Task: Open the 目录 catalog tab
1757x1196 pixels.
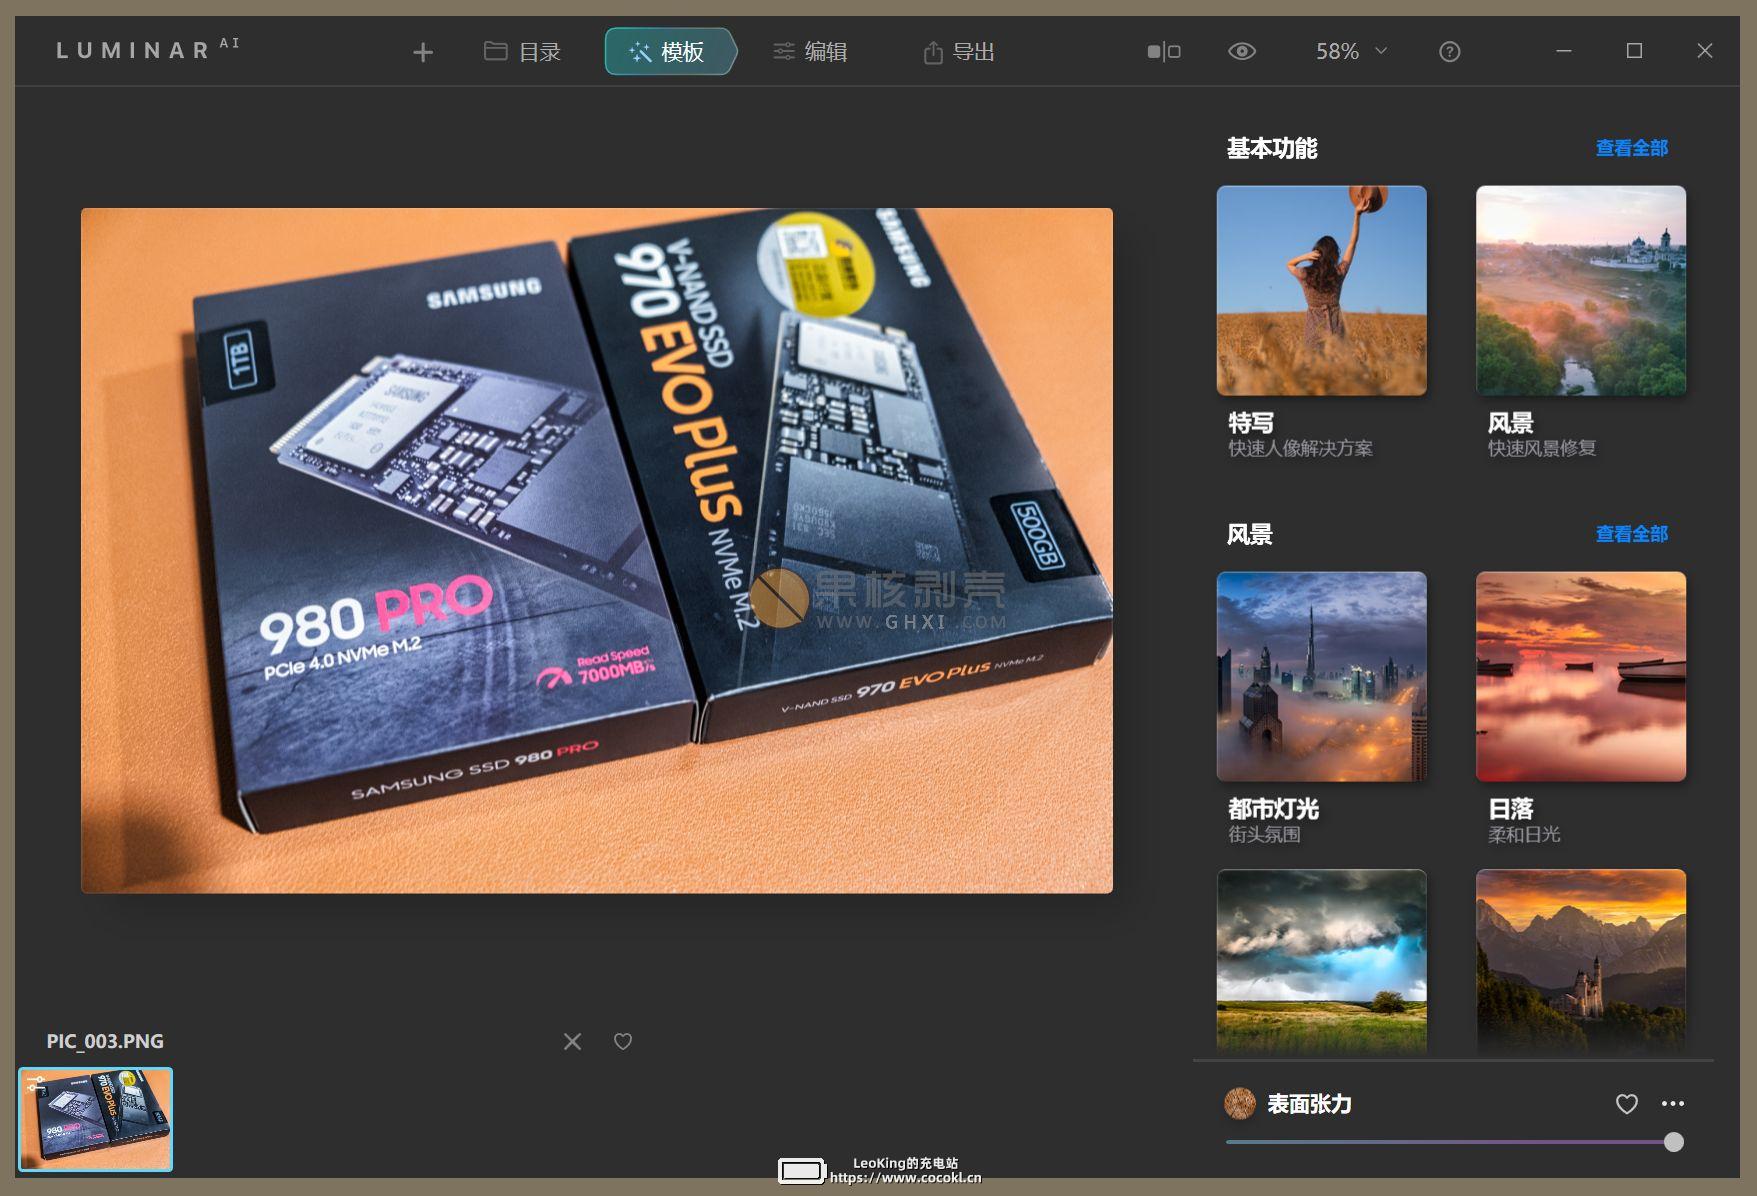Action: point(522,51)
